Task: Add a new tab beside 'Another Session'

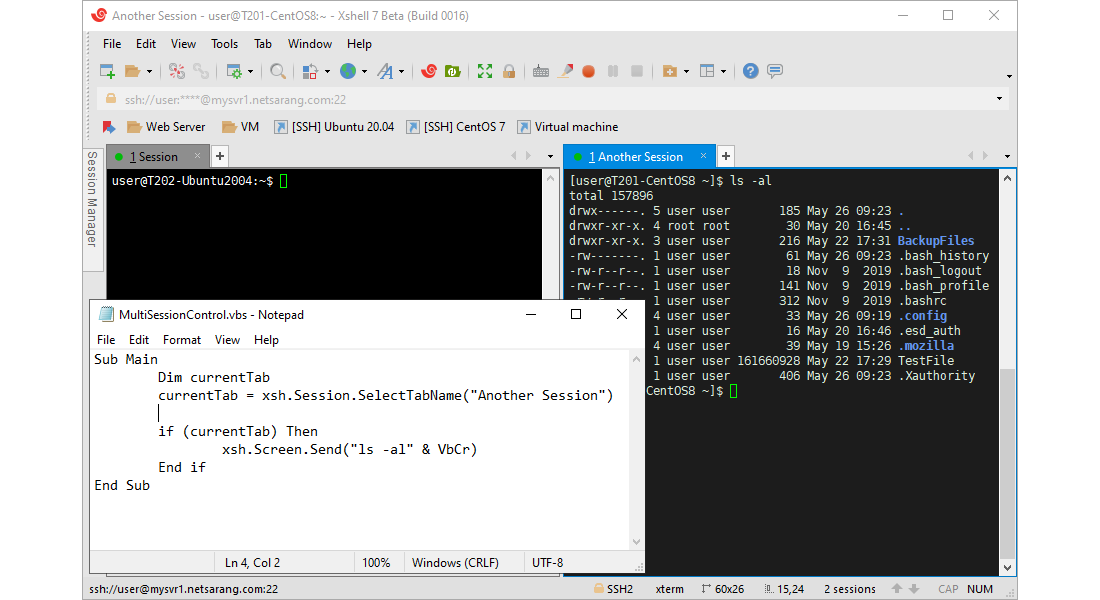Action: click(726, 156)
